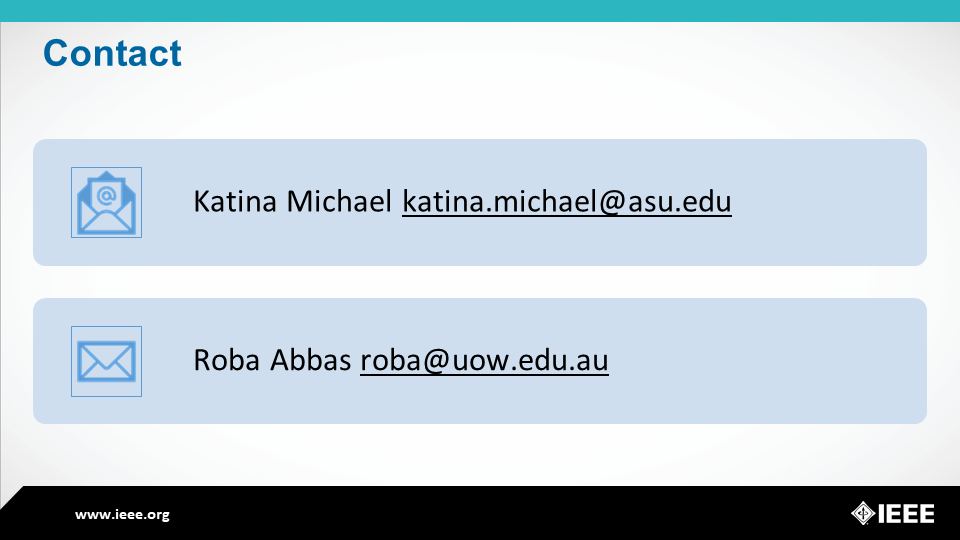The image size is (960, 540).
Task: Click the uow.edu.au domain in email
Action: click(530, 360)
